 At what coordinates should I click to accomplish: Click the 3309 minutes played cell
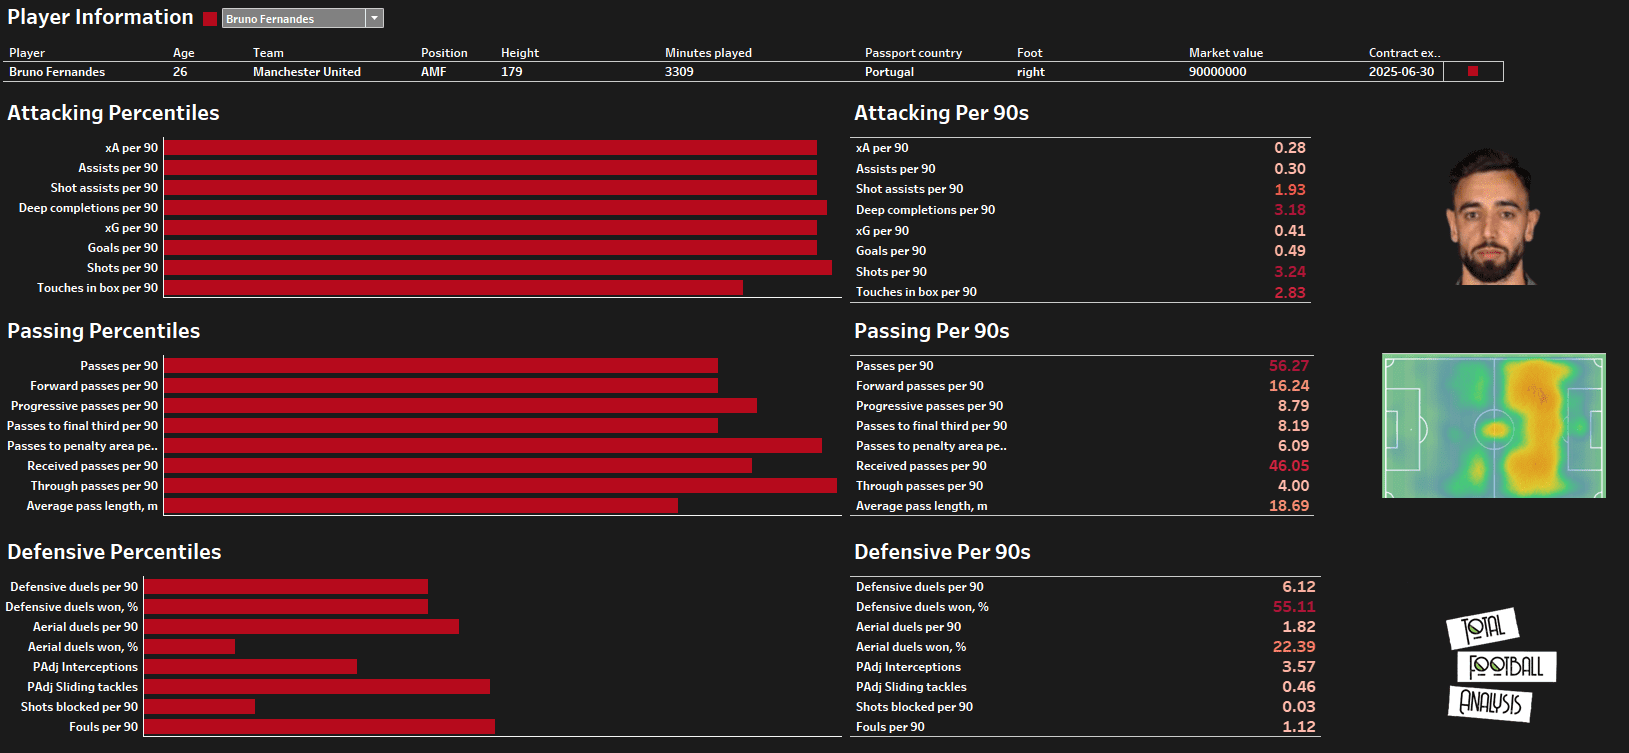679,72
